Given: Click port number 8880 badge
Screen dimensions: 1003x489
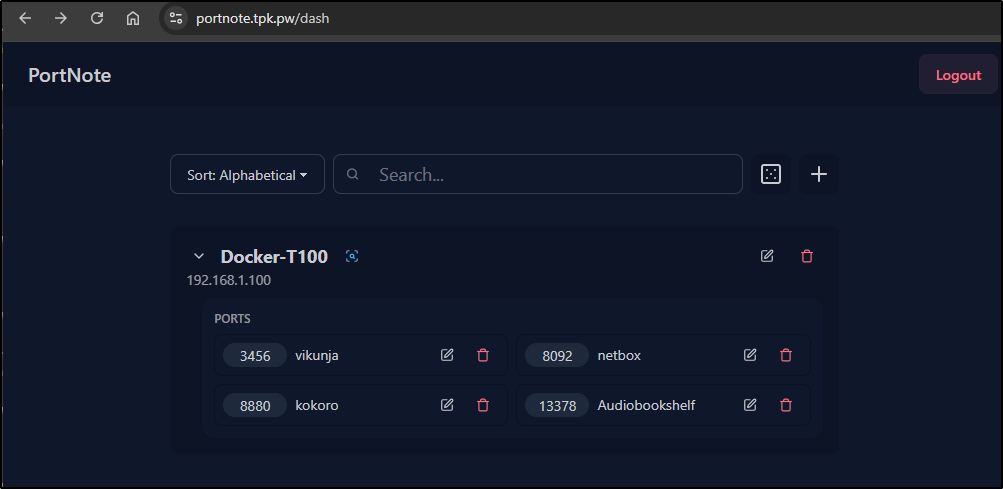Looking at the screenshot, I should 255,405.
